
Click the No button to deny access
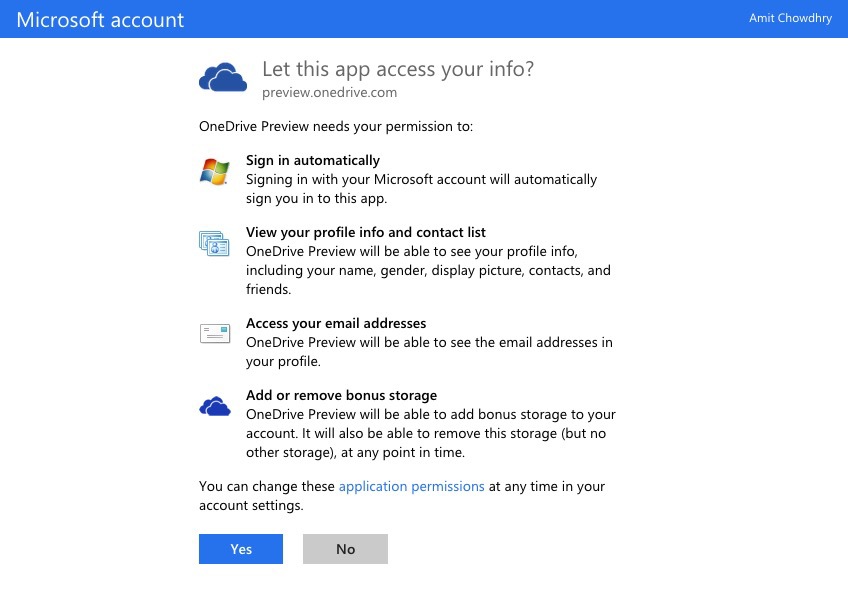(345, 548)
